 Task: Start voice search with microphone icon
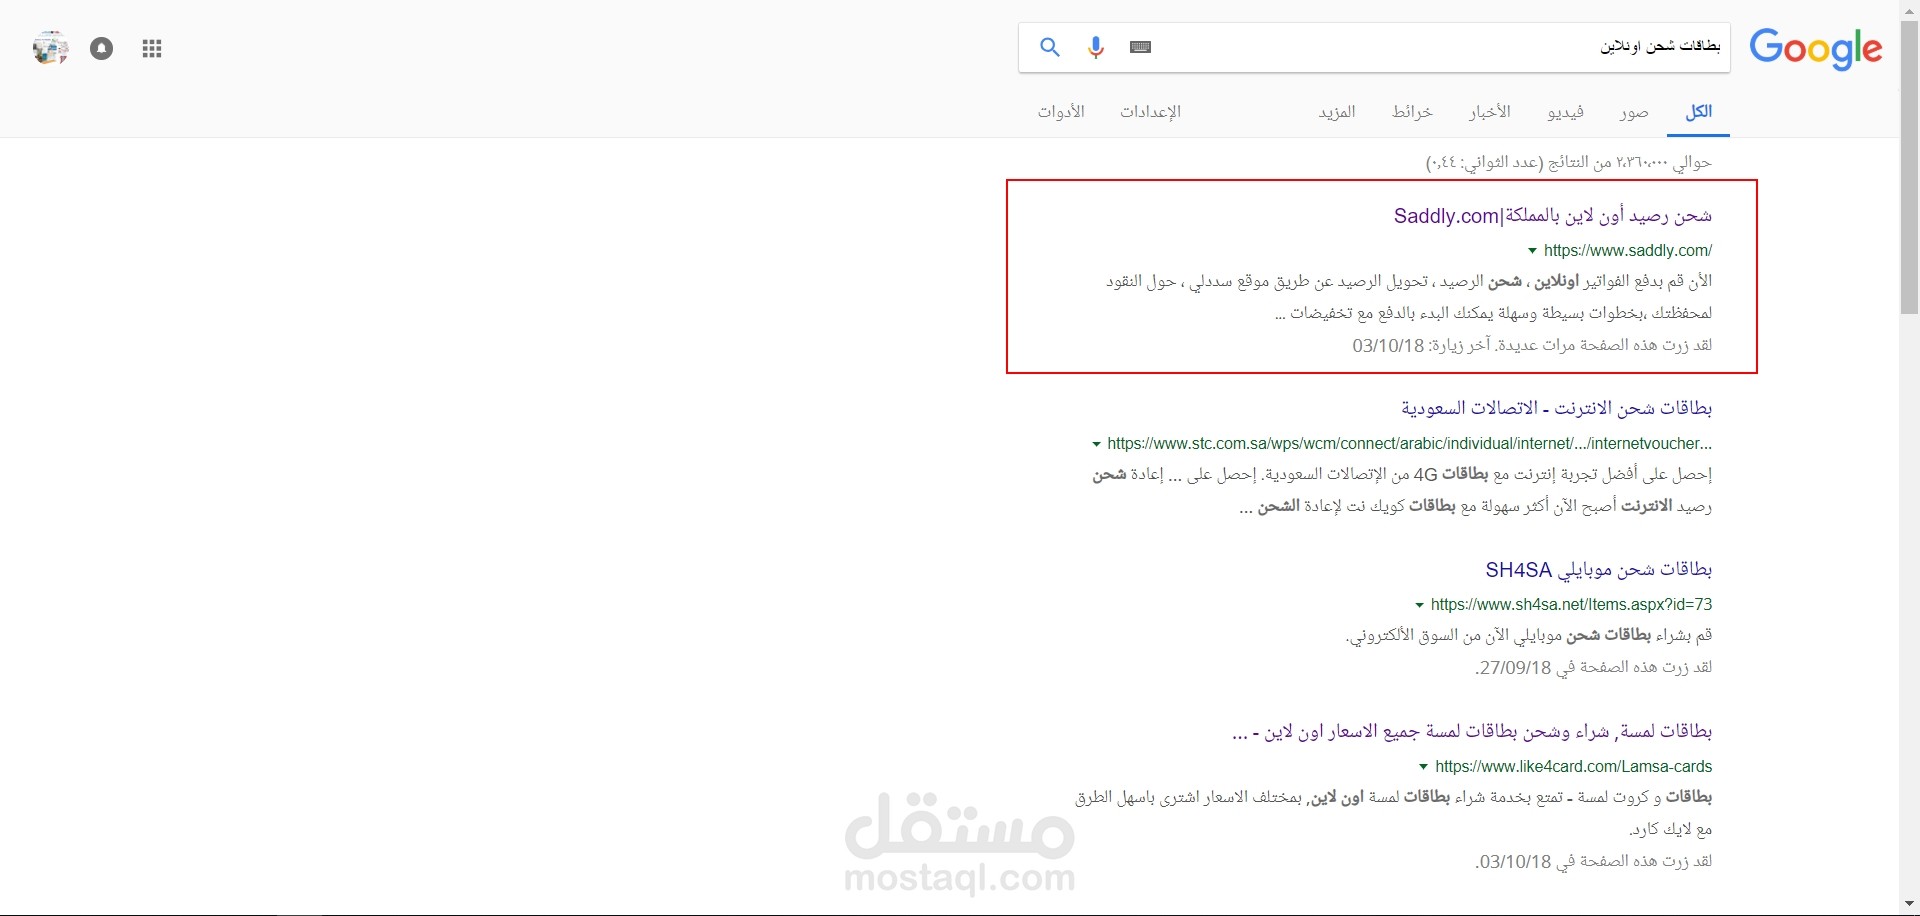(1096, 47)
